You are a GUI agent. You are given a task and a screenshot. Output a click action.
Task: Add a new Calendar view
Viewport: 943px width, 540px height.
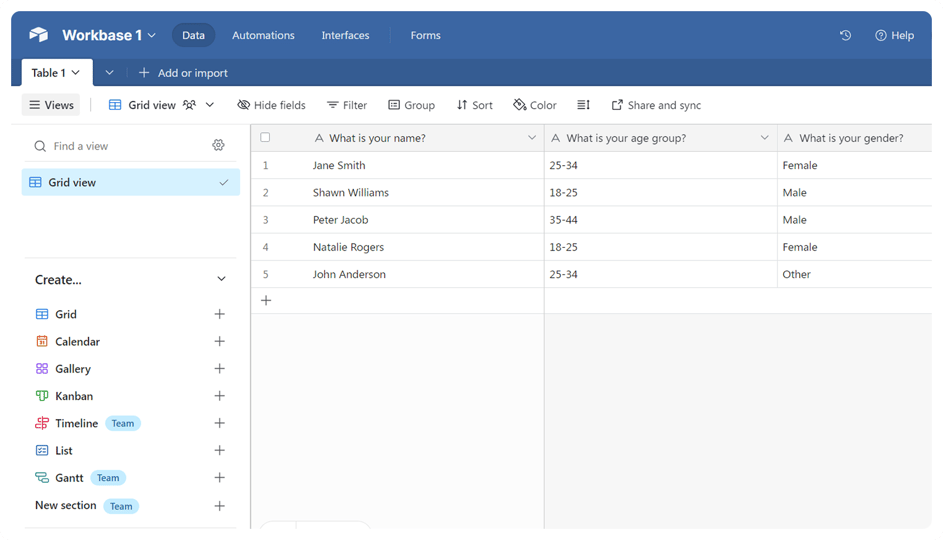[x=219, y=341]
